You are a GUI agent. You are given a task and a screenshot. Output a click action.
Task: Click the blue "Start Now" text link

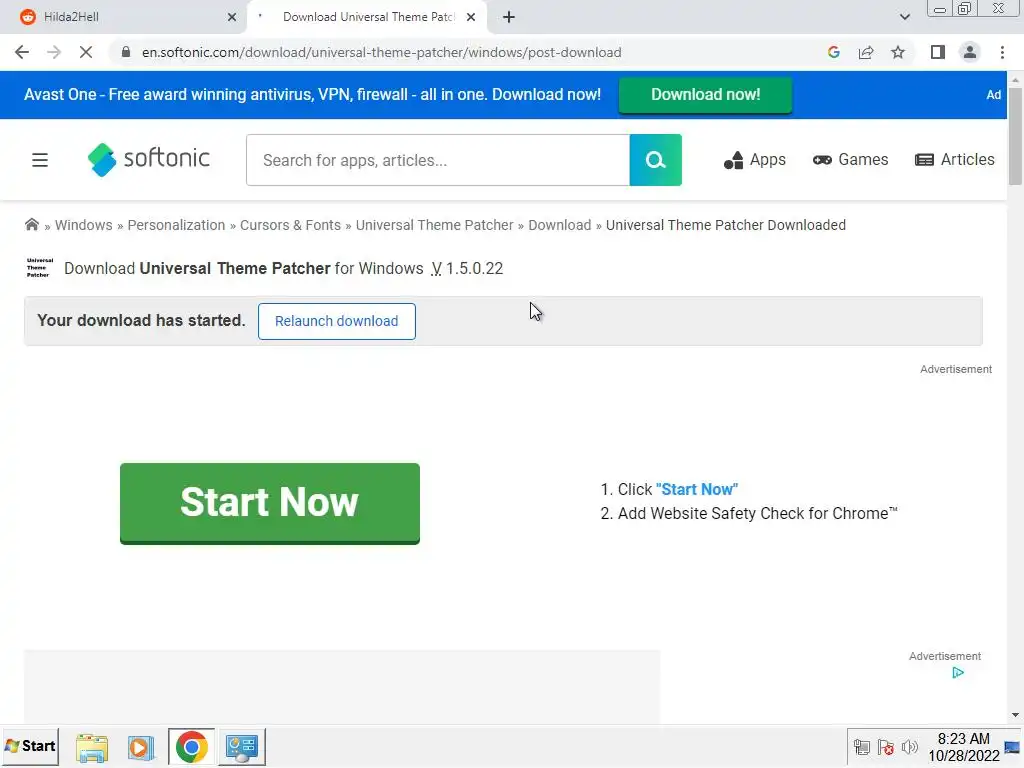(697, 490)
